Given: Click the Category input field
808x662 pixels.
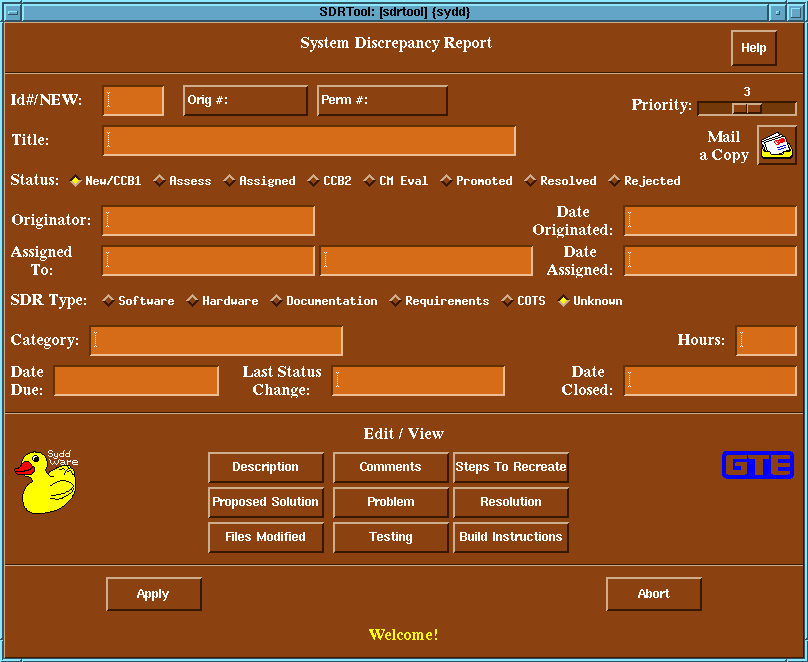Looking at the screenshot, I should [216, 341].
